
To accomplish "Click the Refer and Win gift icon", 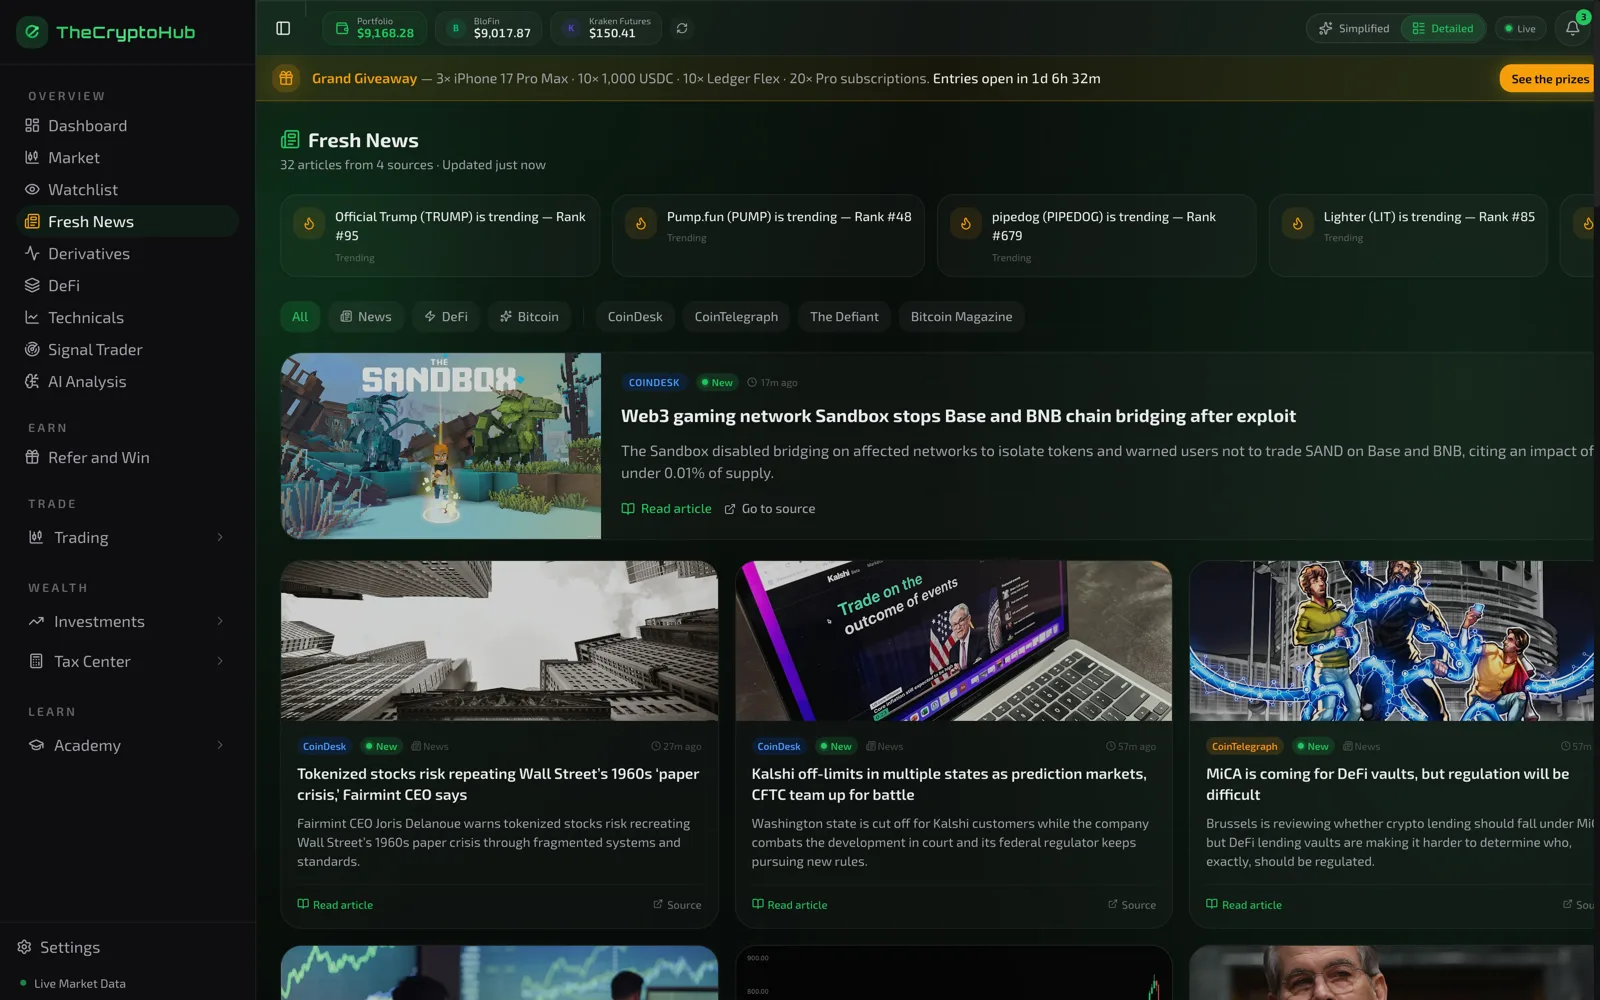I will point(32,457).
